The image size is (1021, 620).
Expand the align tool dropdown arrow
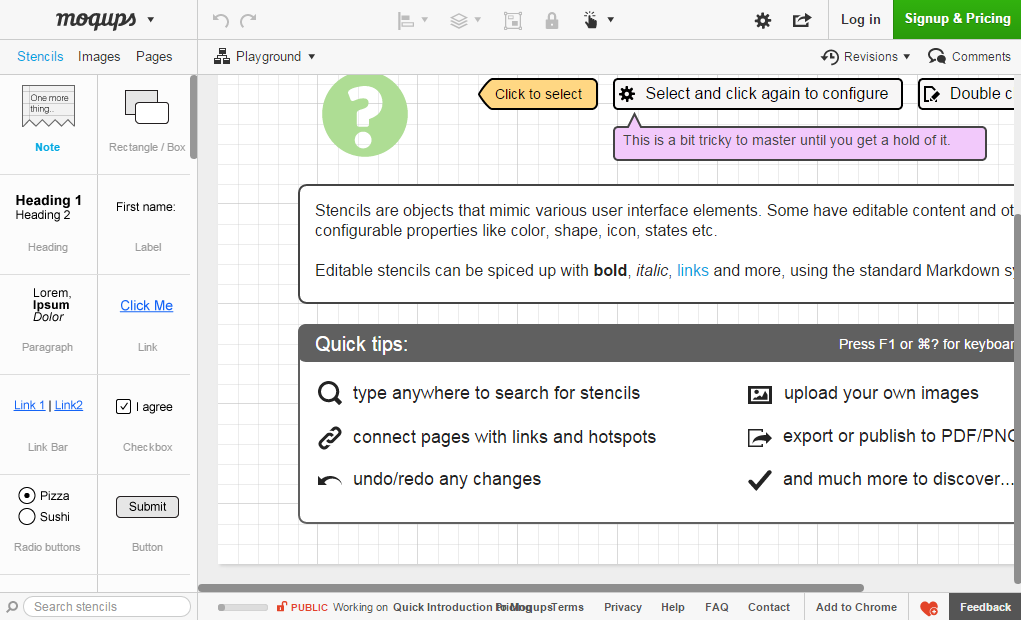425,20
